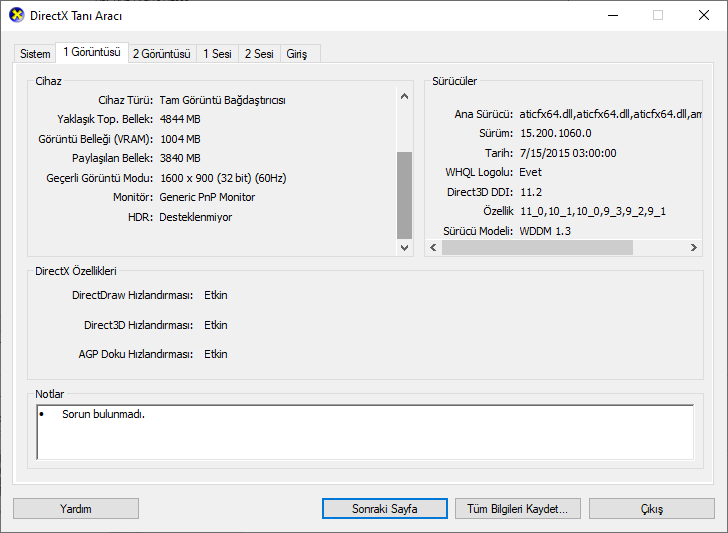The width and height of the screenshot is (728, 533).
Task: Click the 'Görüntü Belleği (VRAM):' label
Action: pos(96,139)
